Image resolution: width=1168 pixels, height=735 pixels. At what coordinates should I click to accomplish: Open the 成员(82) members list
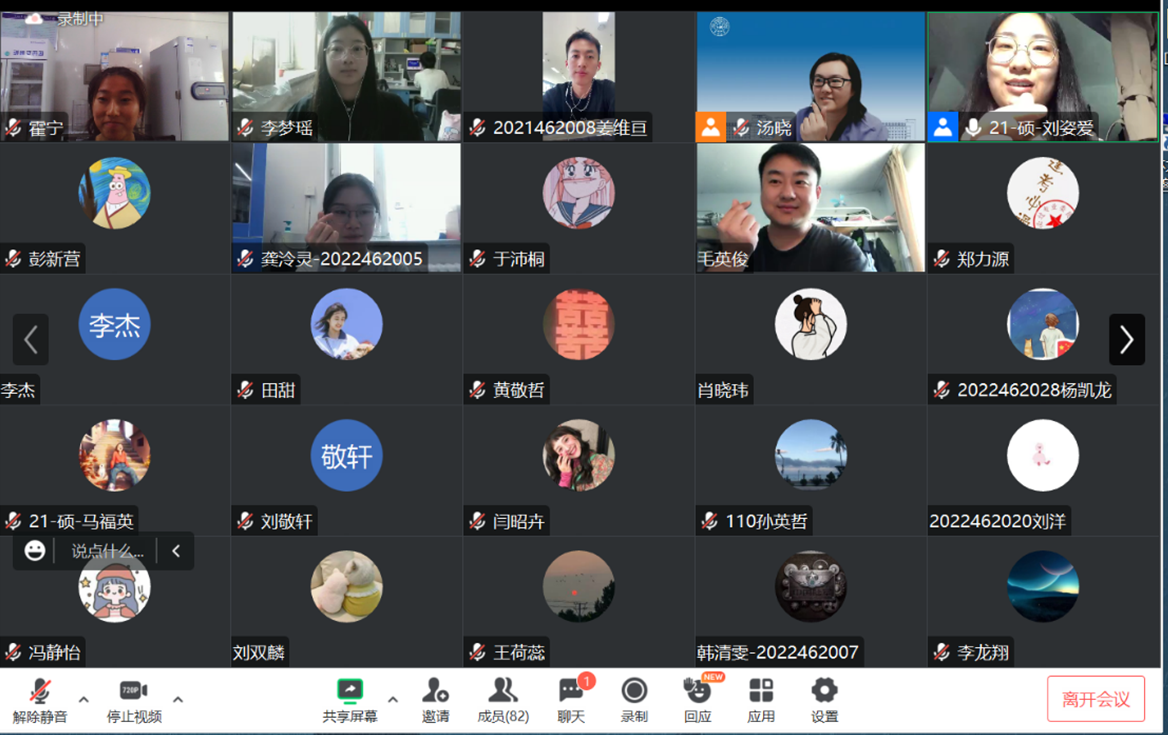tap(503, 699)
